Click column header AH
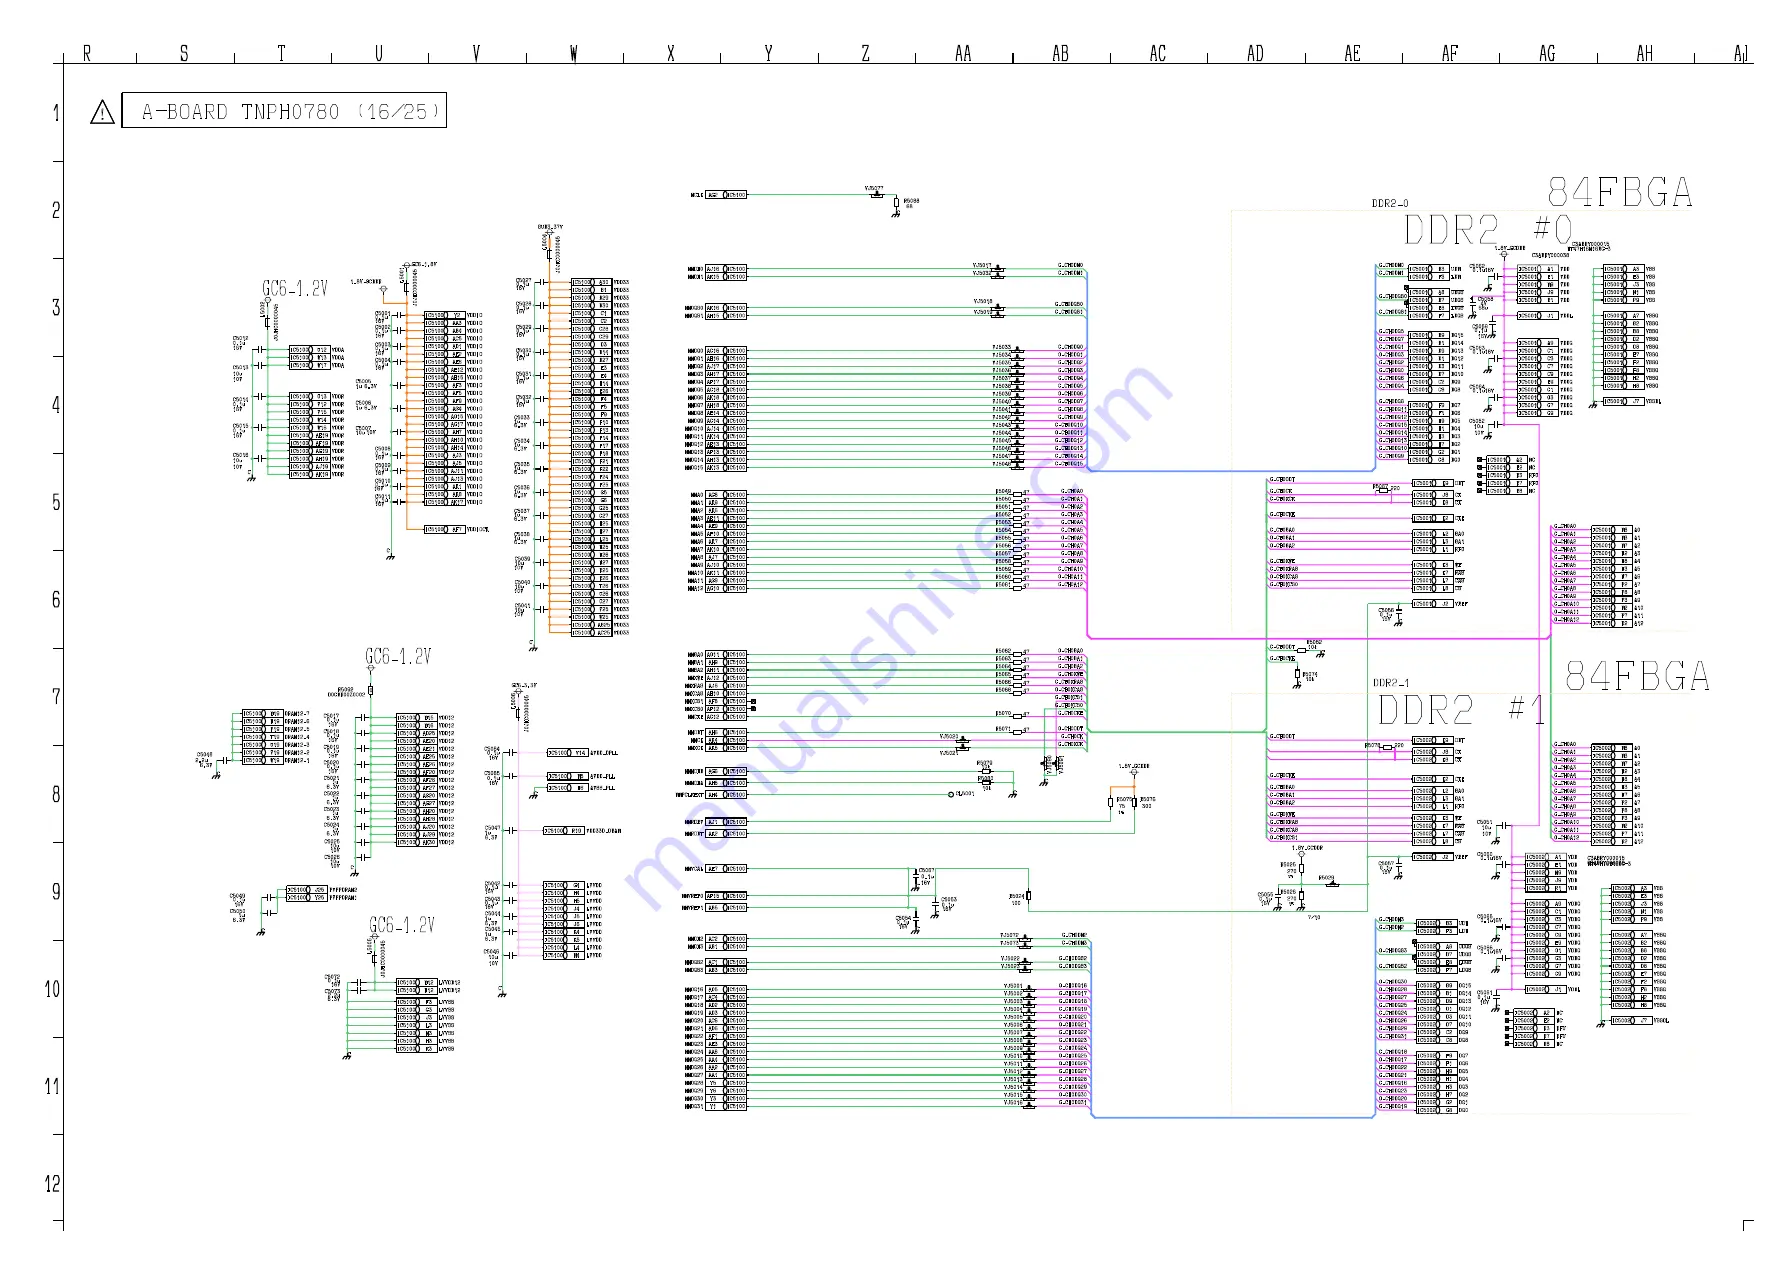The height and width of the screenshot is (1263, 1787). [x=1644, y=53]
